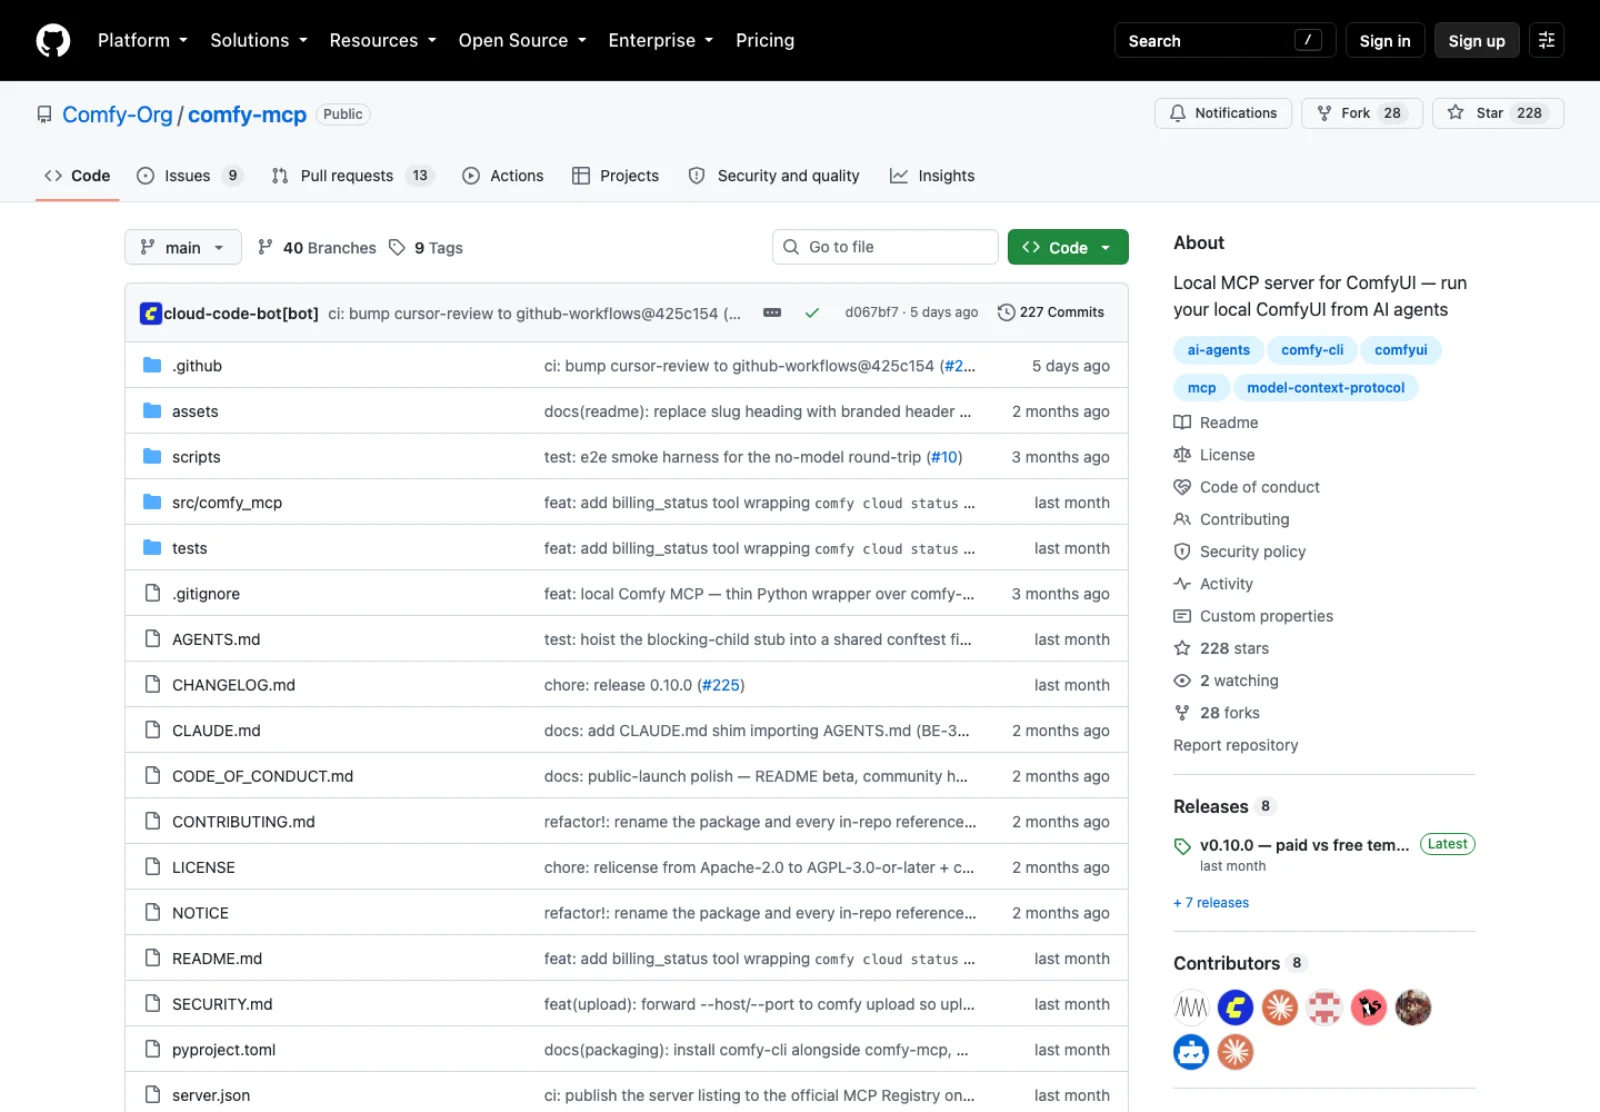Open the appearance settings icon next to Sign up
The width and height of the screenshot is (1600, 1112).
tap(1546, 40)
